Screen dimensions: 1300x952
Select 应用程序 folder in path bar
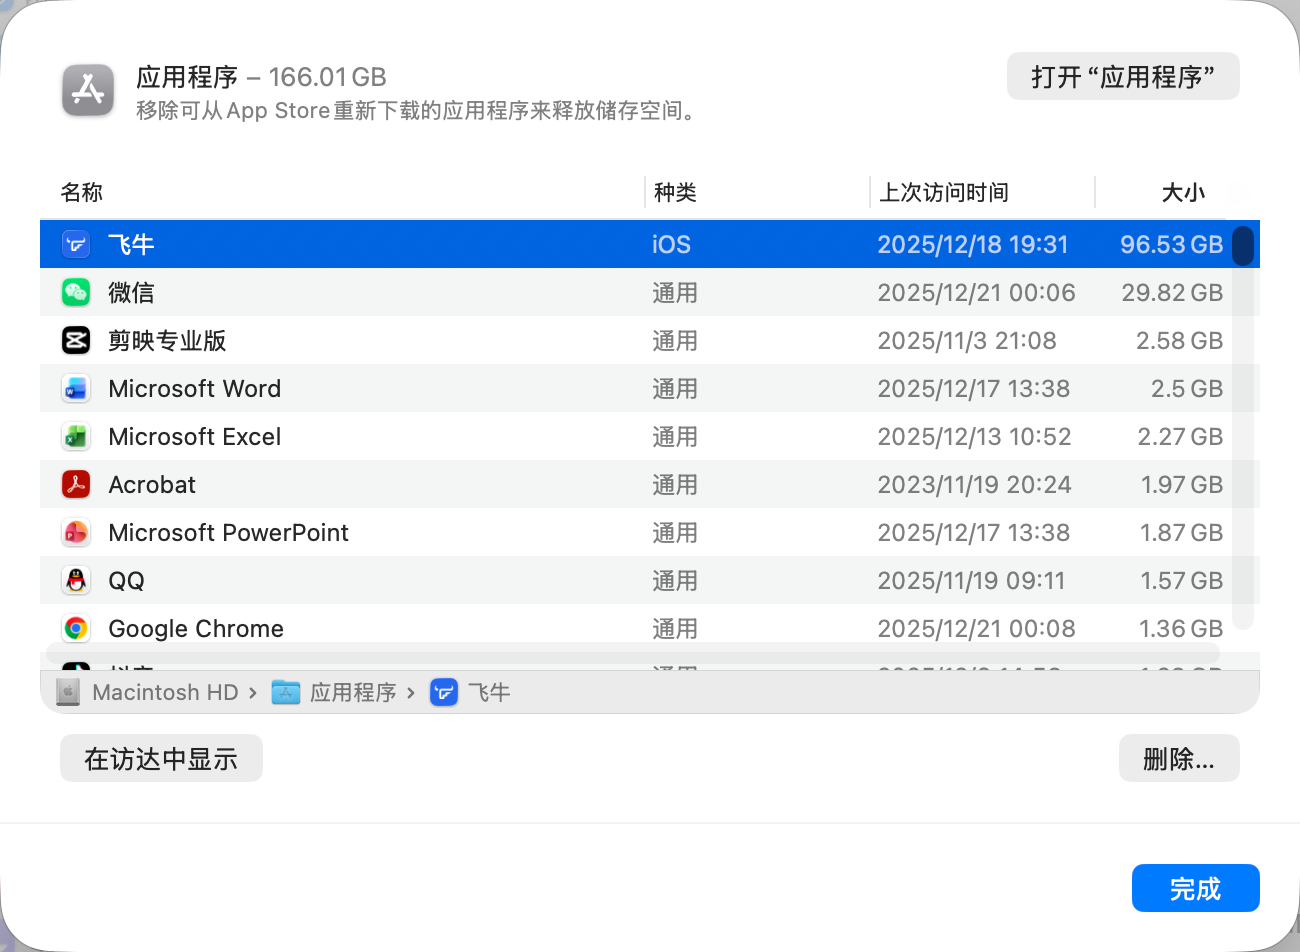[x=352, y=693]
